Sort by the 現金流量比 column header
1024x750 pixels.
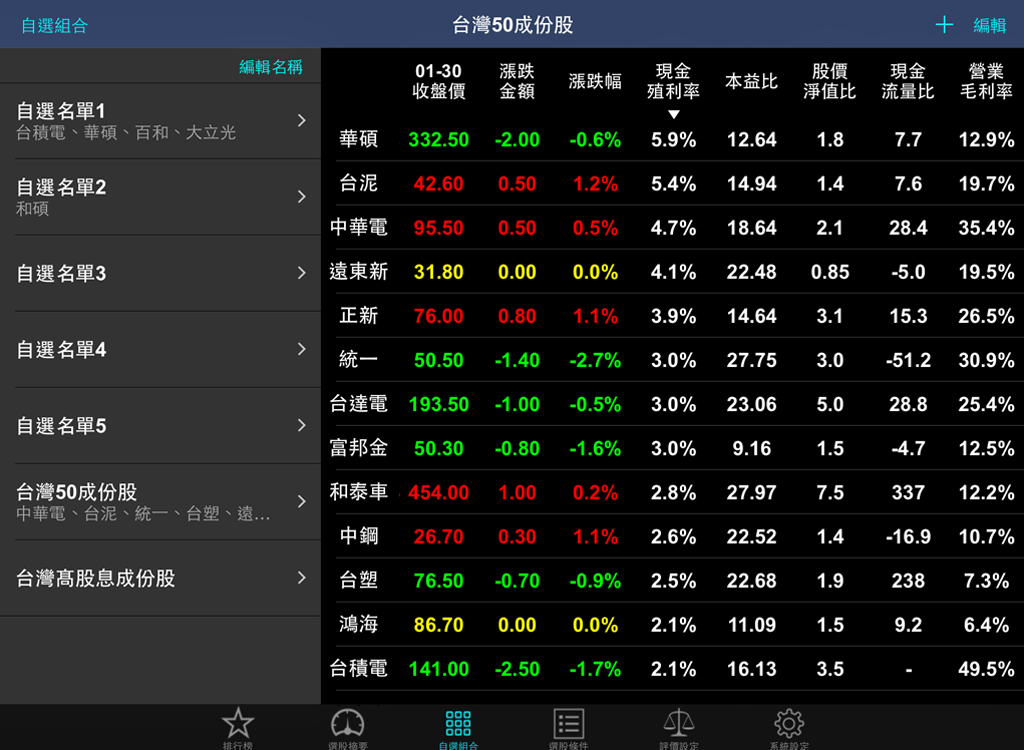click(x=908, y=81)
